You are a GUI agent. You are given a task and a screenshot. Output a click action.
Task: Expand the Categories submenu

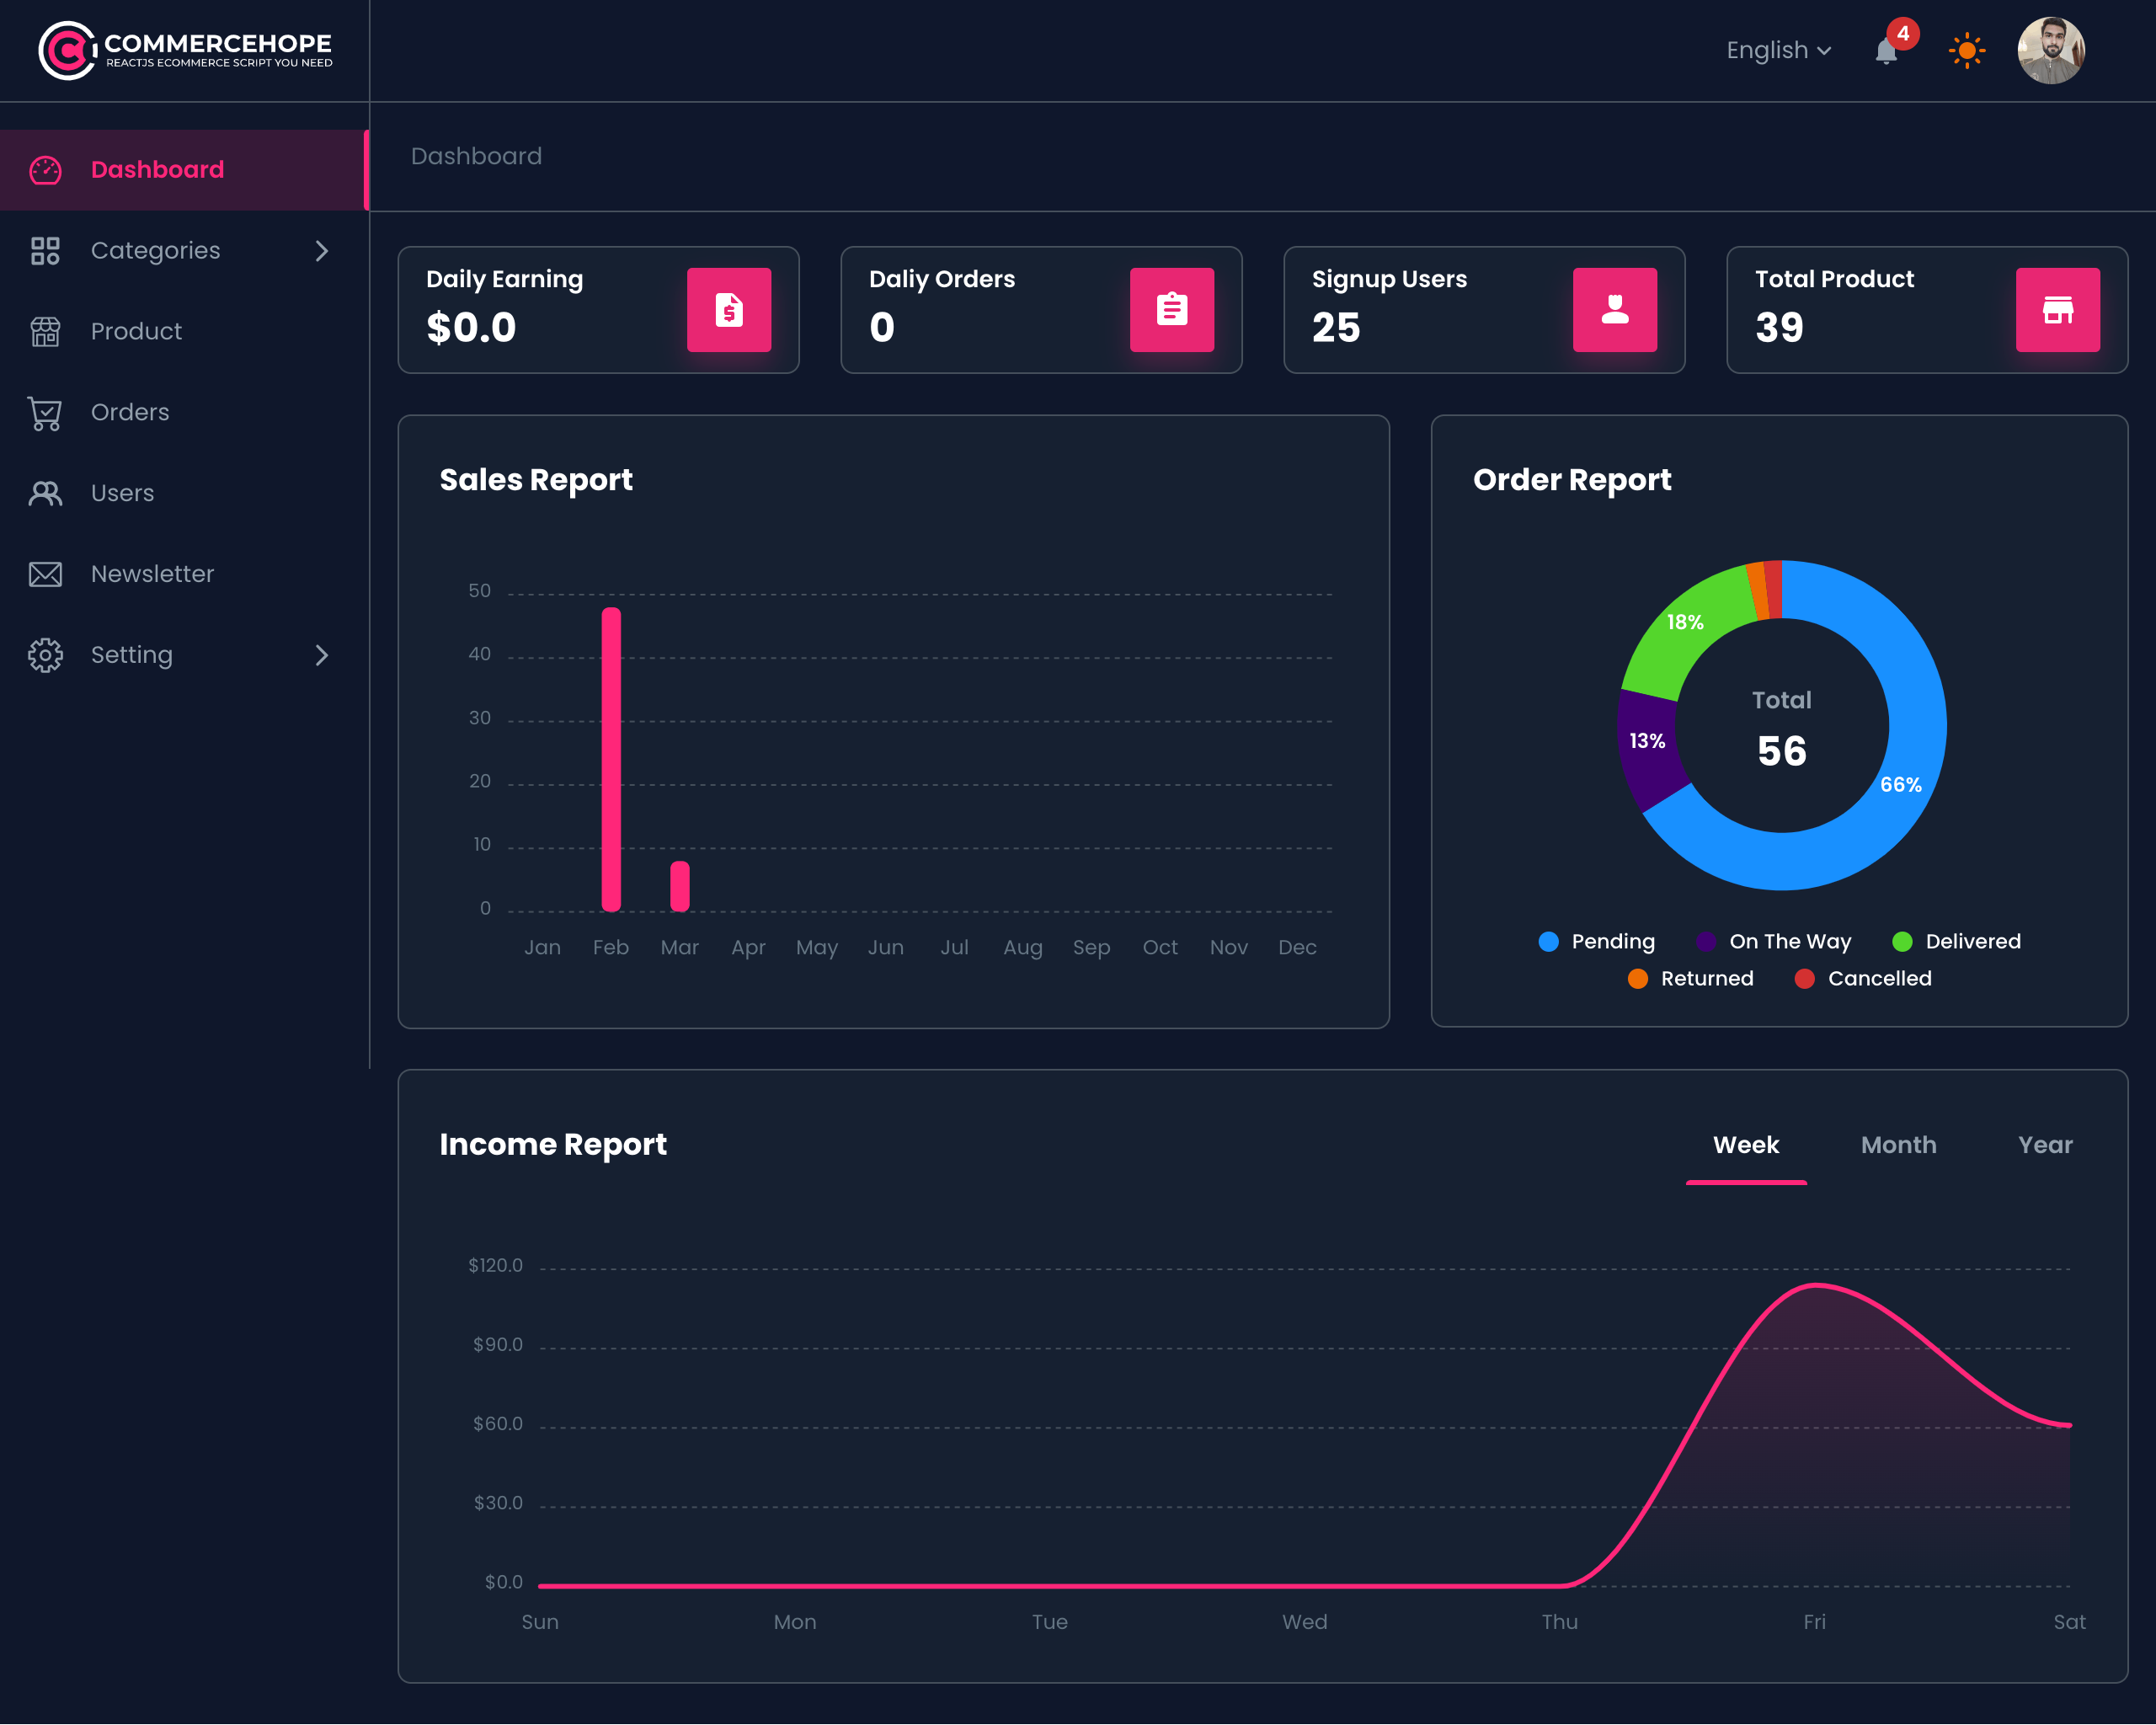321,251
